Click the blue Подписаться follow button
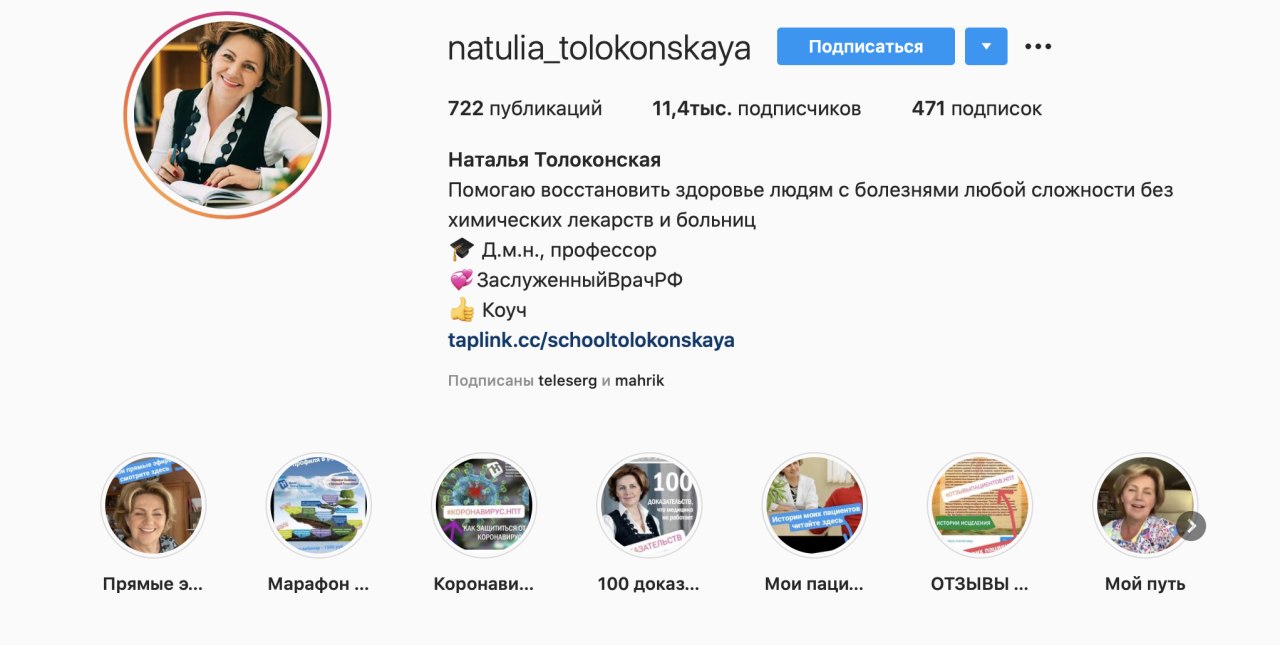 866,46
